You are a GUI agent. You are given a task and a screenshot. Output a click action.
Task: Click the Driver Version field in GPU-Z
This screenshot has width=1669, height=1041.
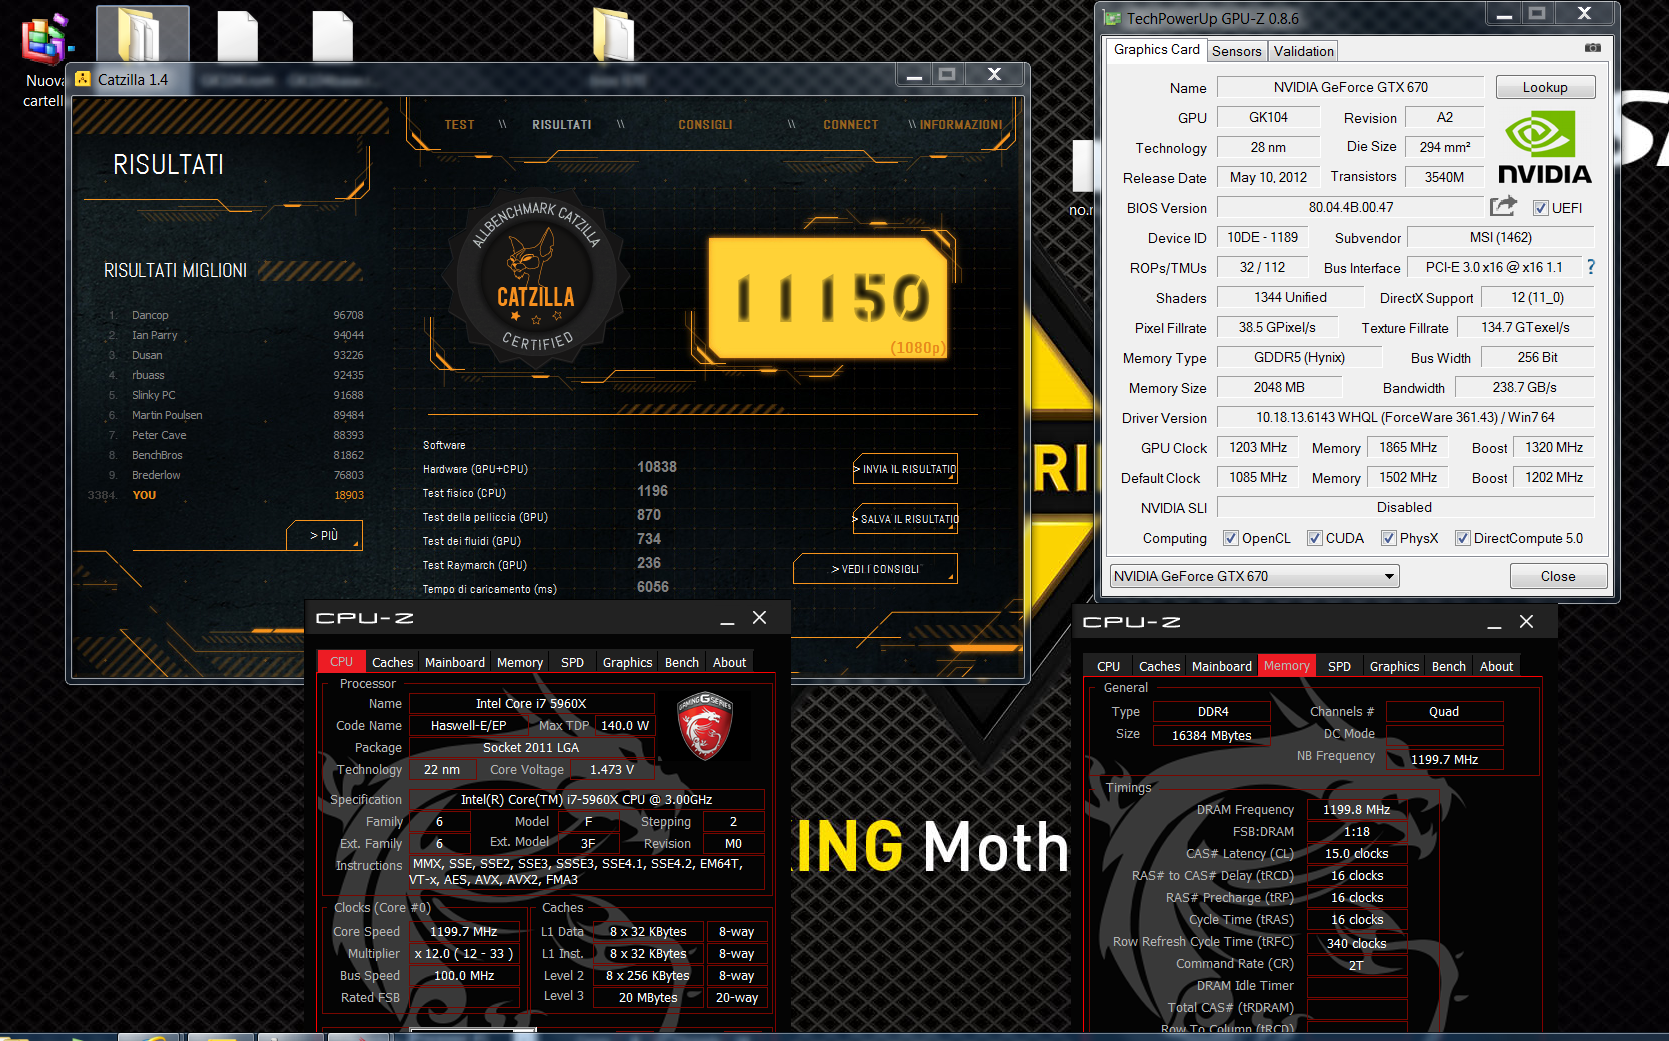(1405, 417)
